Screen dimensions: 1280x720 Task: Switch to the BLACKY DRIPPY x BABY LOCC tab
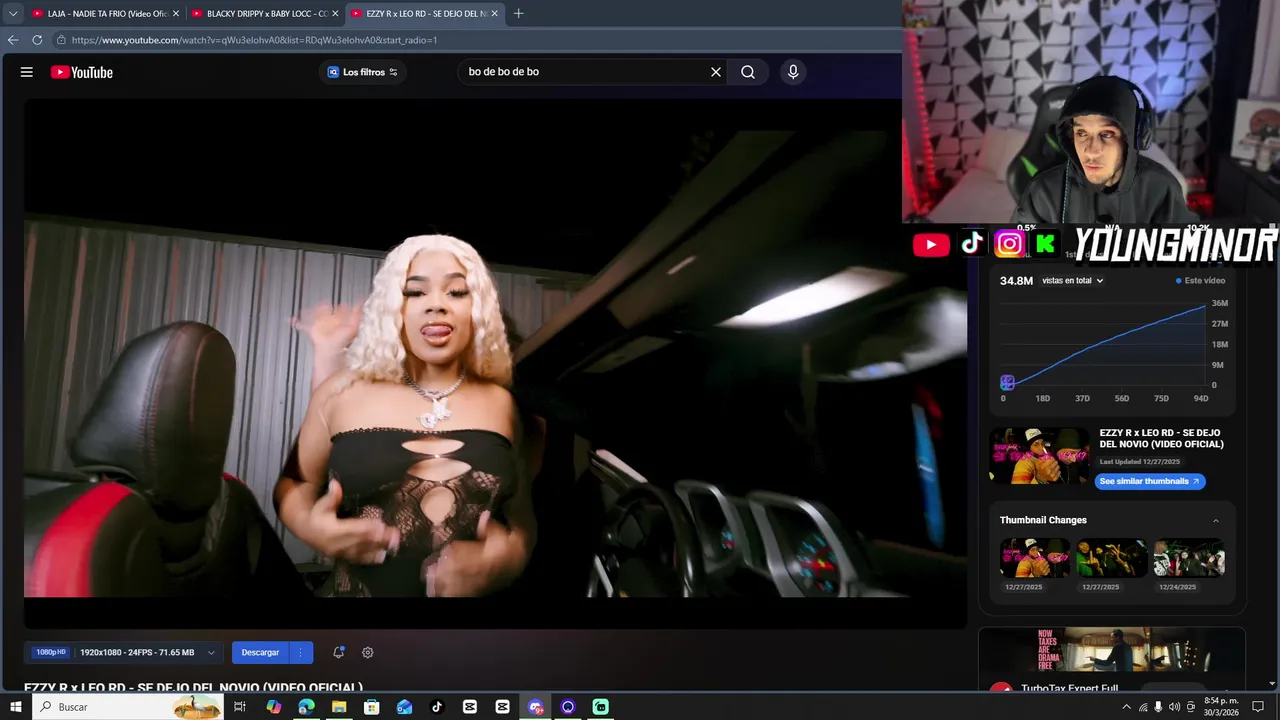(x=264, y=14)
